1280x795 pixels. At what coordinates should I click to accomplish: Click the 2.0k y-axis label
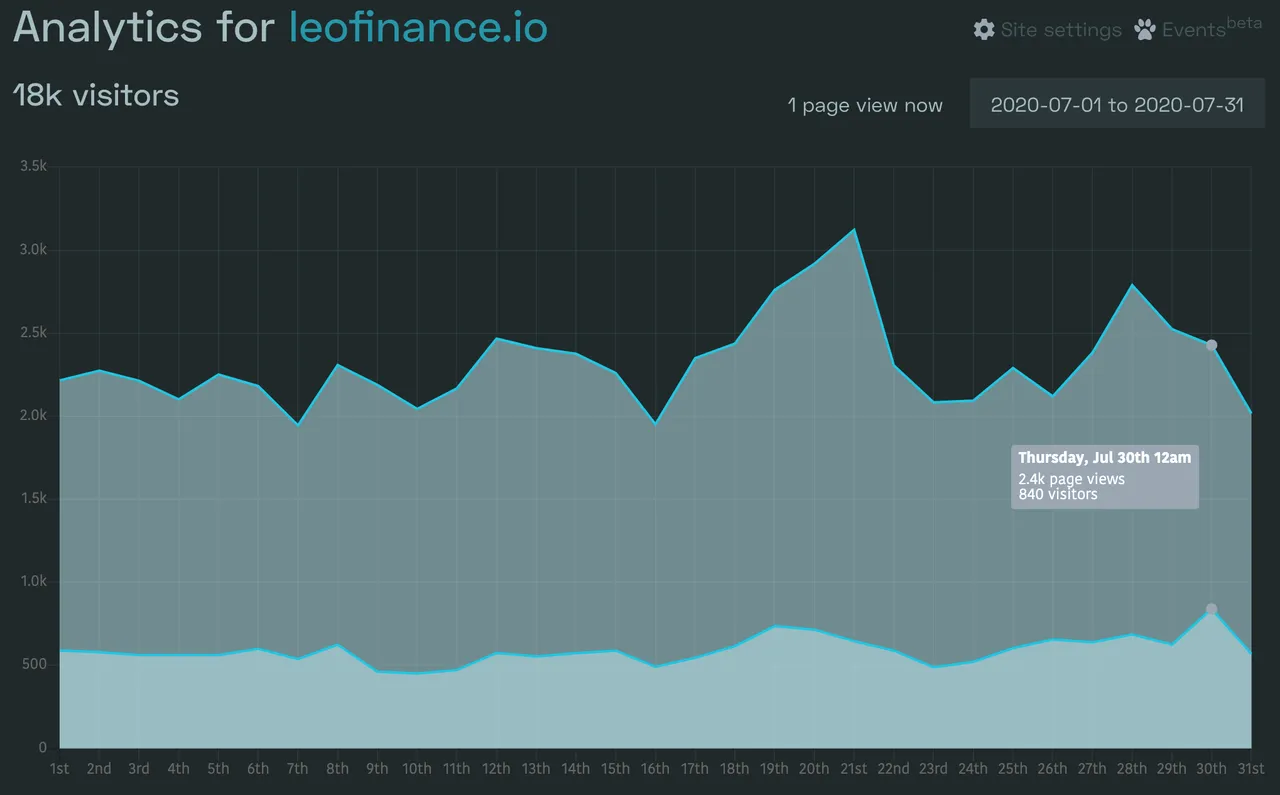(x=33, y=415)
